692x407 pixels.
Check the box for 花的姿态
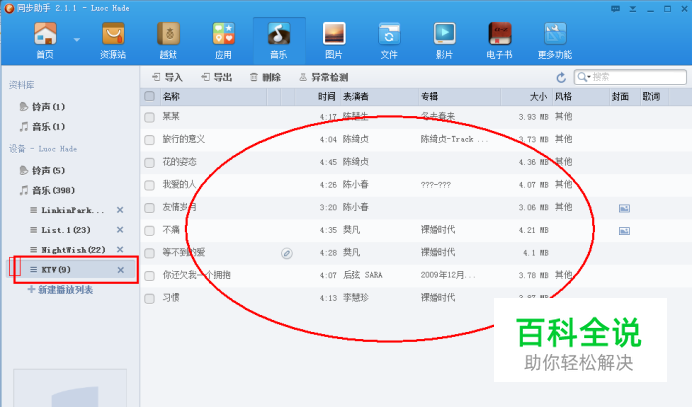coord(150,162)
